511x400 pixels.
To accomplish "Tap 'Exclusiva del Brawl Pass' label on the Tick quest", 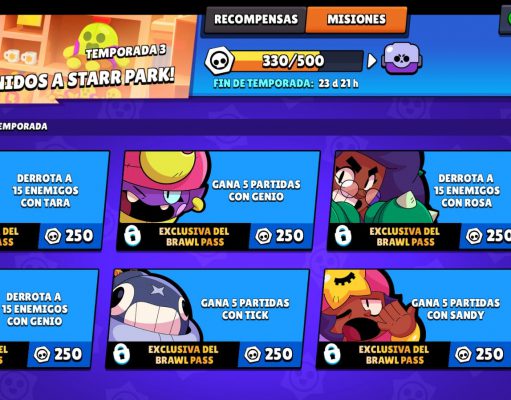I will point(183,354).
